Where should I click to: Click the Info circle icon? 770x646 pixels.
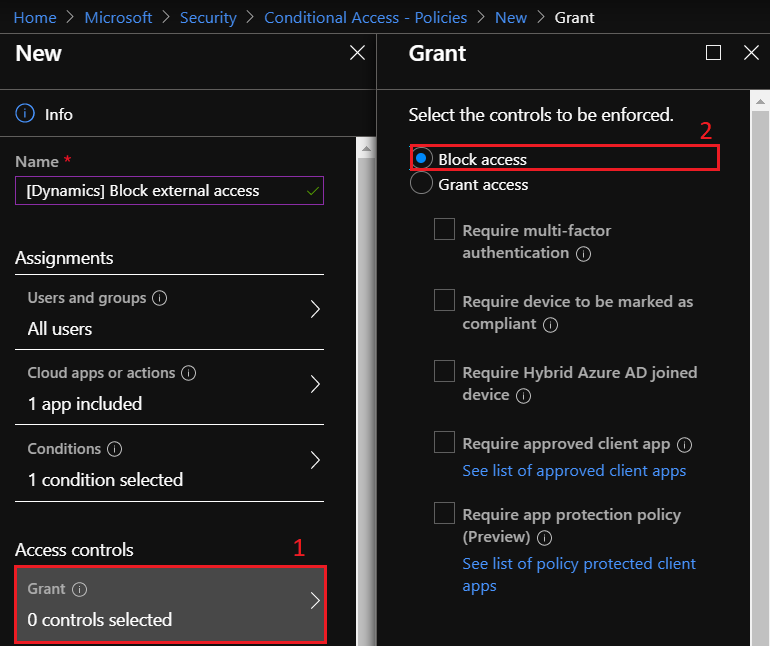point(25,113)
